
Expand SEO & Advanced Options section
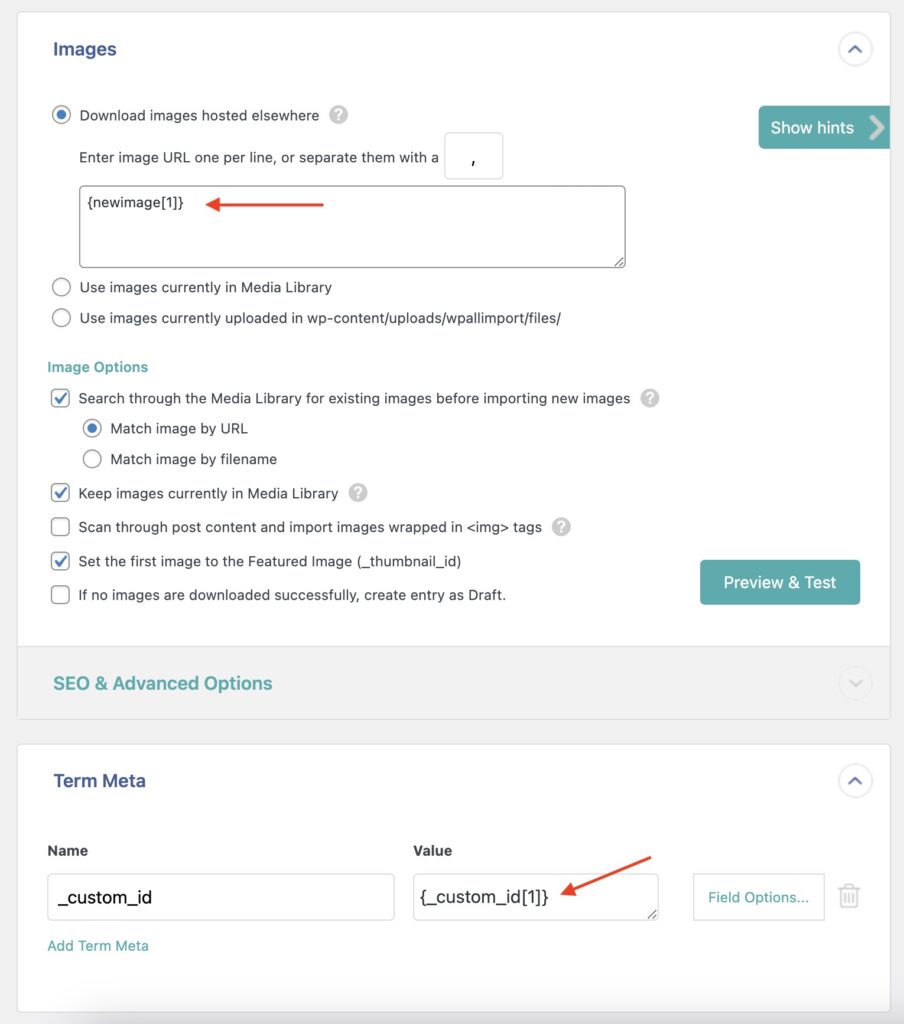click(x=855, y=683)
